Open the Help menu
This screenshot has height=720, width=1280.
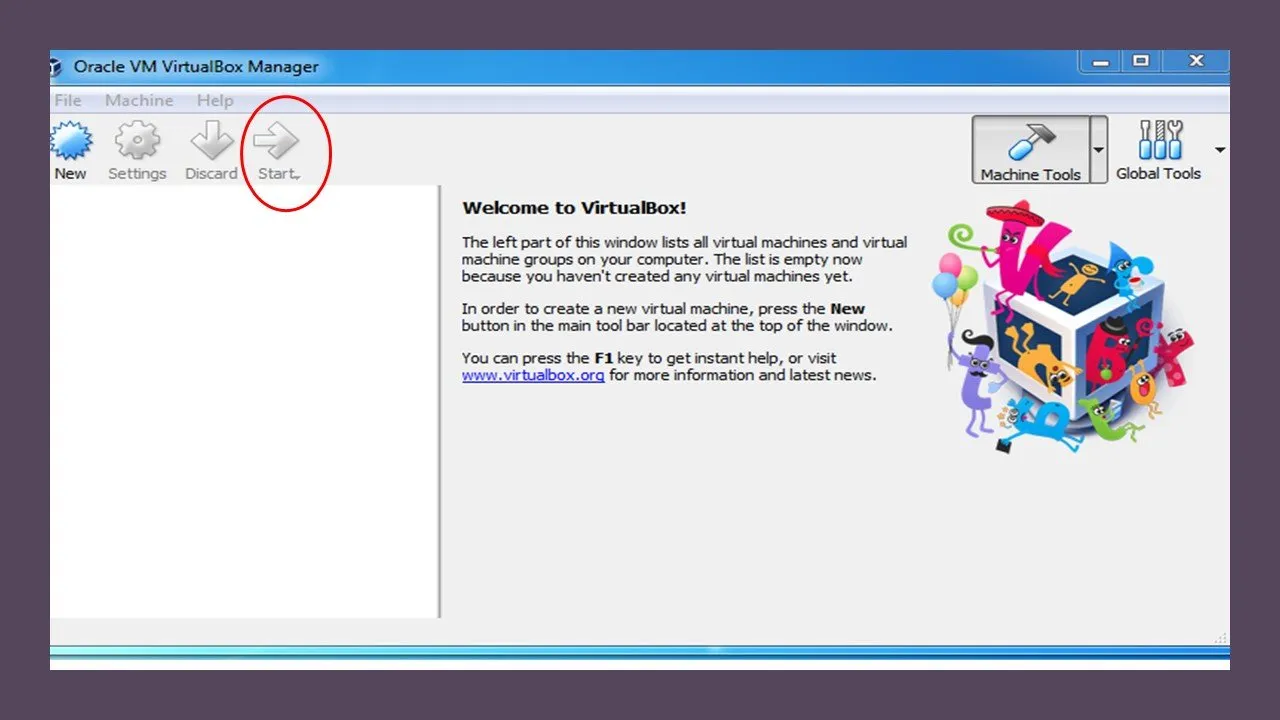[x=215, y=100]
